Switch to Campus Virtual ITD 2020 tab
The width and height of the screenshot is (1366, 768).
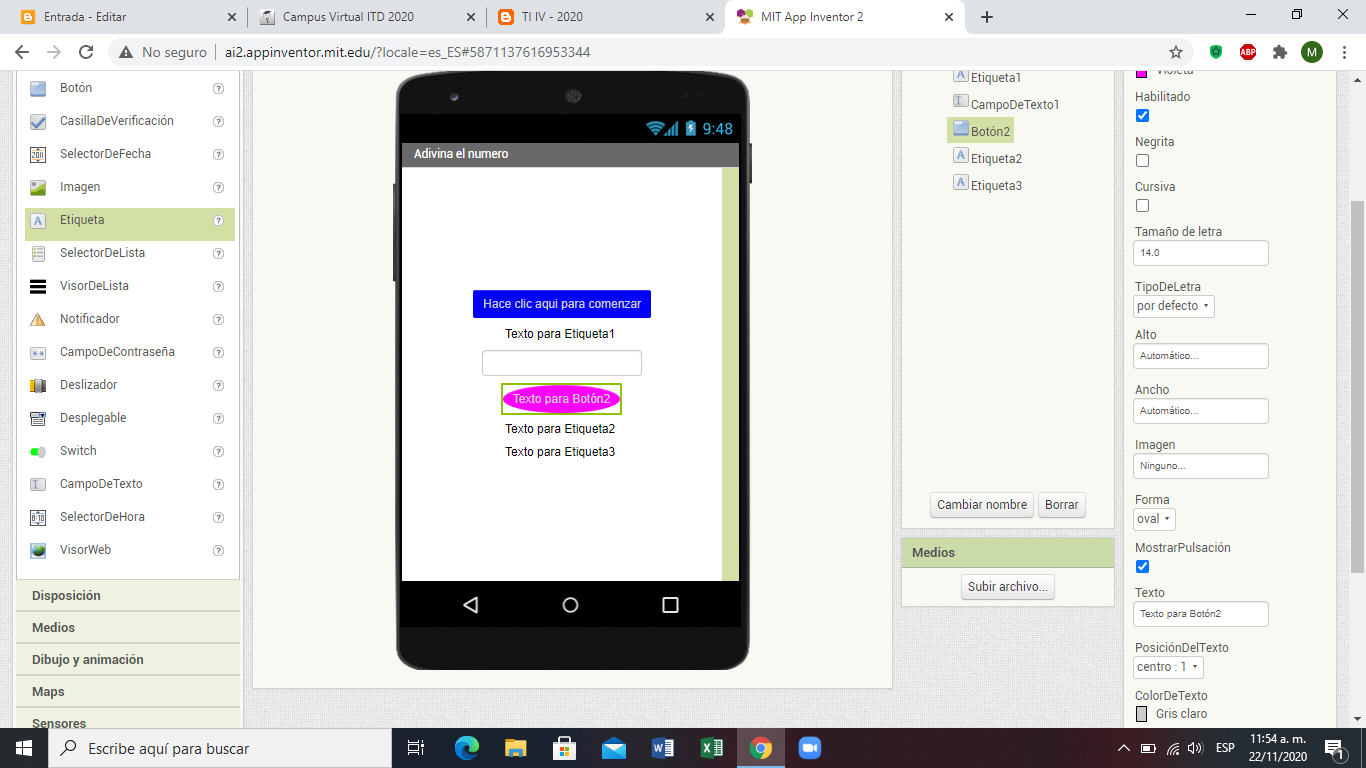pos(367,17)
